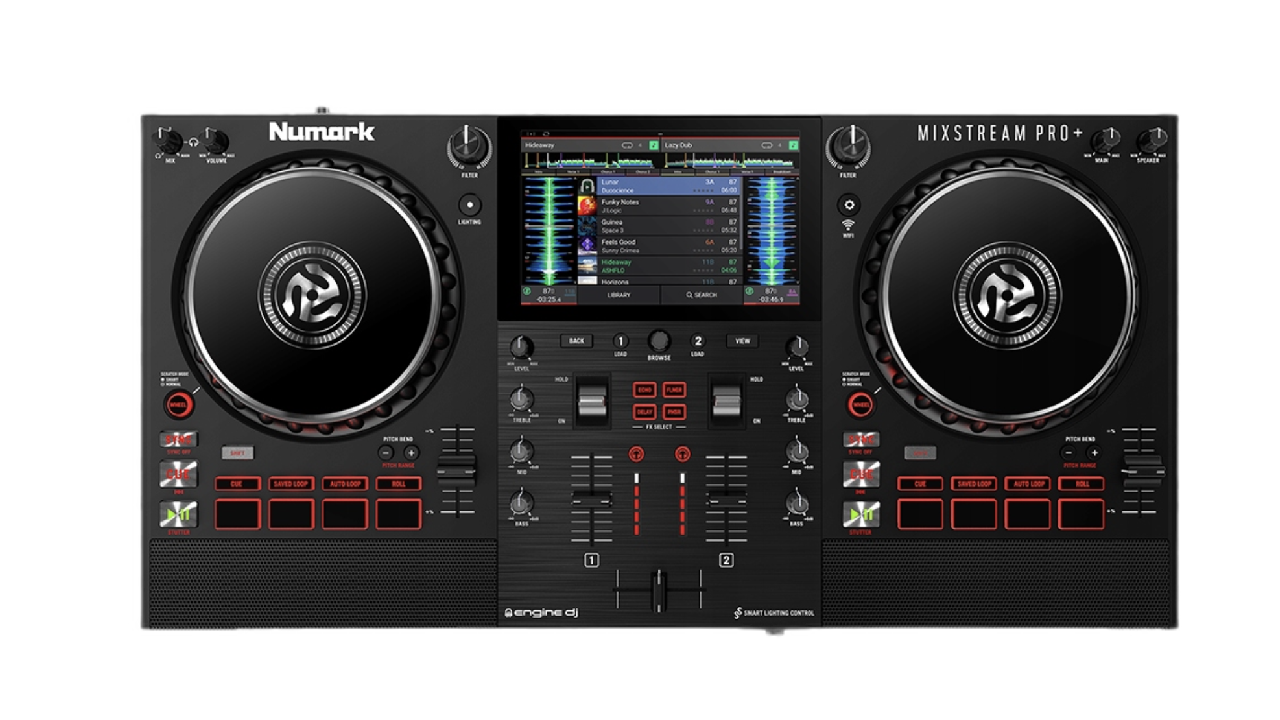Screen dimensions: 1280x720
Task: Touch the left jog wheel platter
Action: tap(314, 295)
